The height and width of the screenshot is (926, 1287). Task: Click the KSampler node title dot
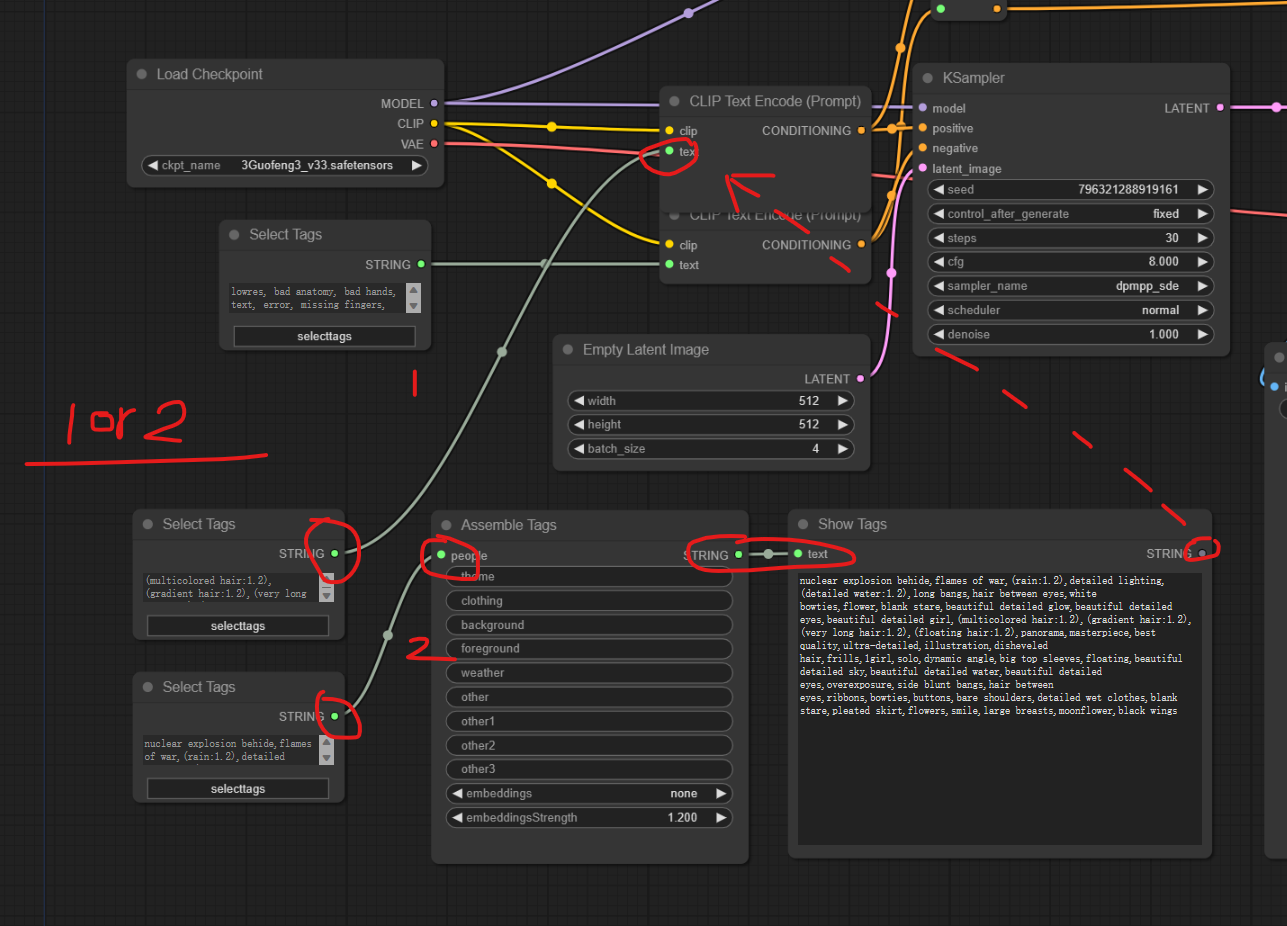(x=929, y=78)
